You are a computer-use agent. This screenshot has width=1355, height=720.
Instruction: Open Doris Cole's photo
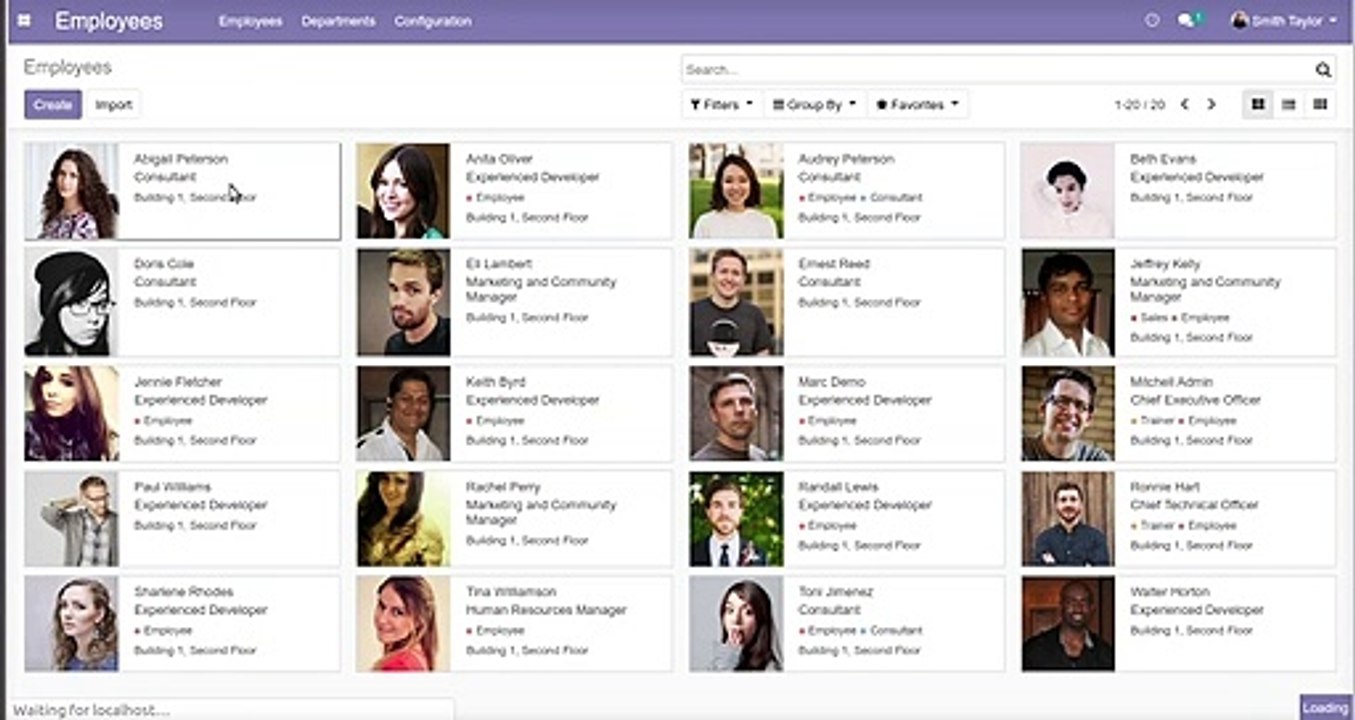72,303
